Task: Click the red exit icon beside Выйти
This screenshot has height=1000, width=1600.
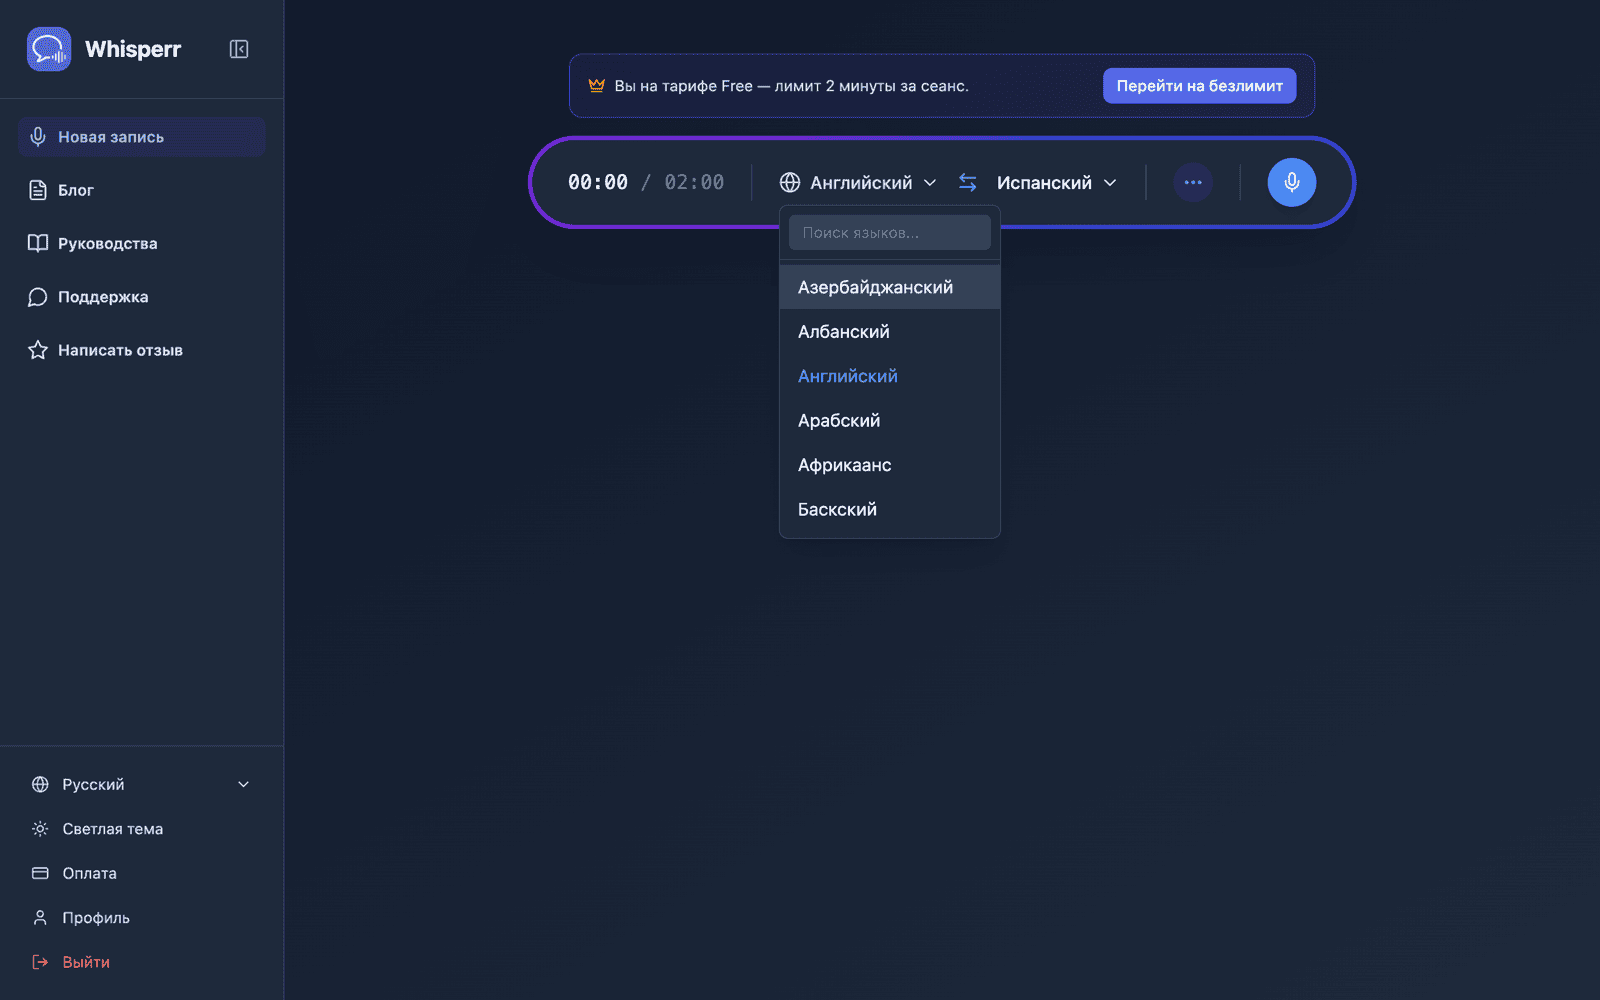Action: tap(40, 962)
